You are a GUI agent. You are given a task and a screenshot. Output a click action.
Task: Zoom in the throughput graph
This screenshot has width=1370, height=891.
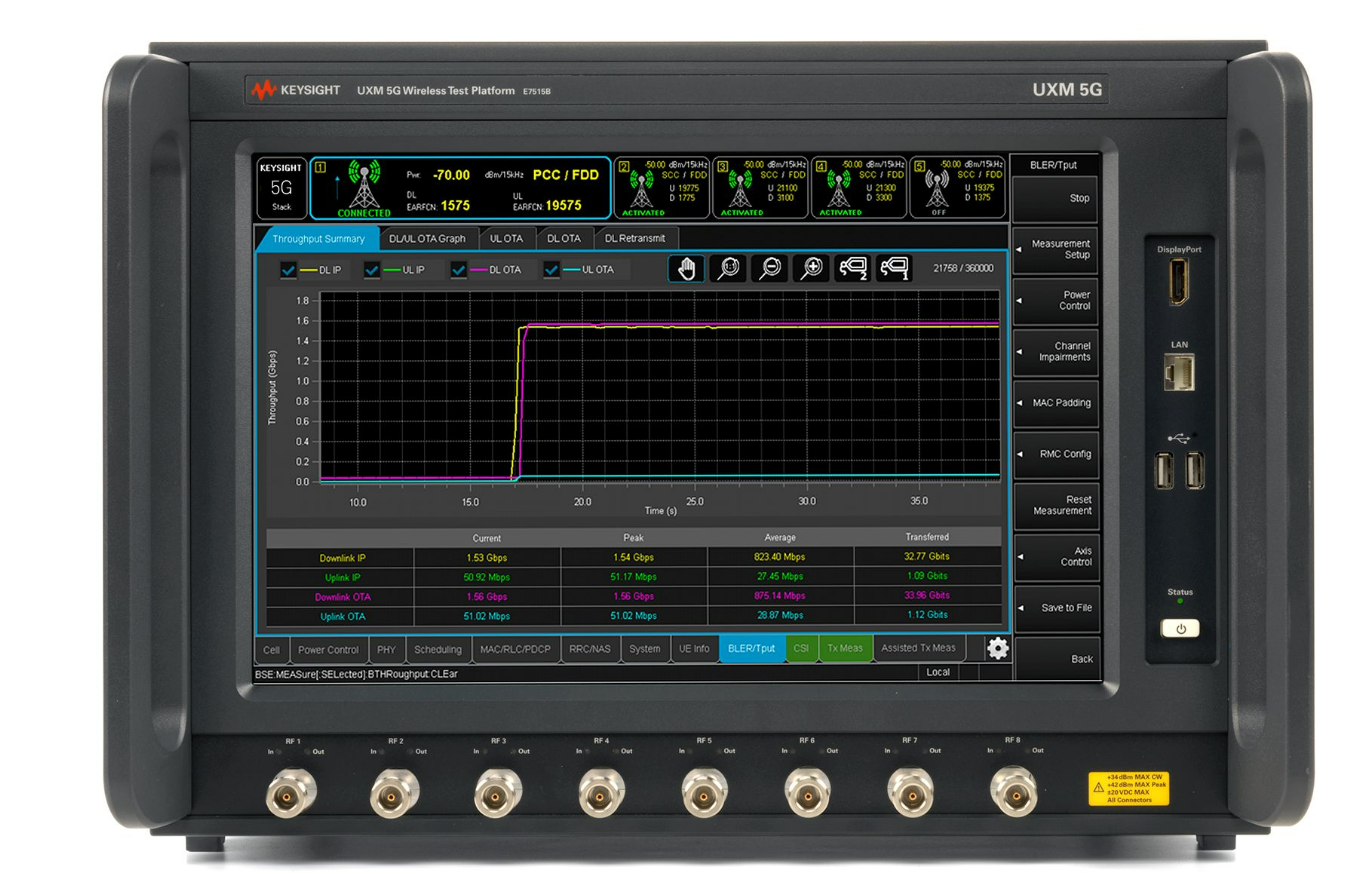point(811,268)
